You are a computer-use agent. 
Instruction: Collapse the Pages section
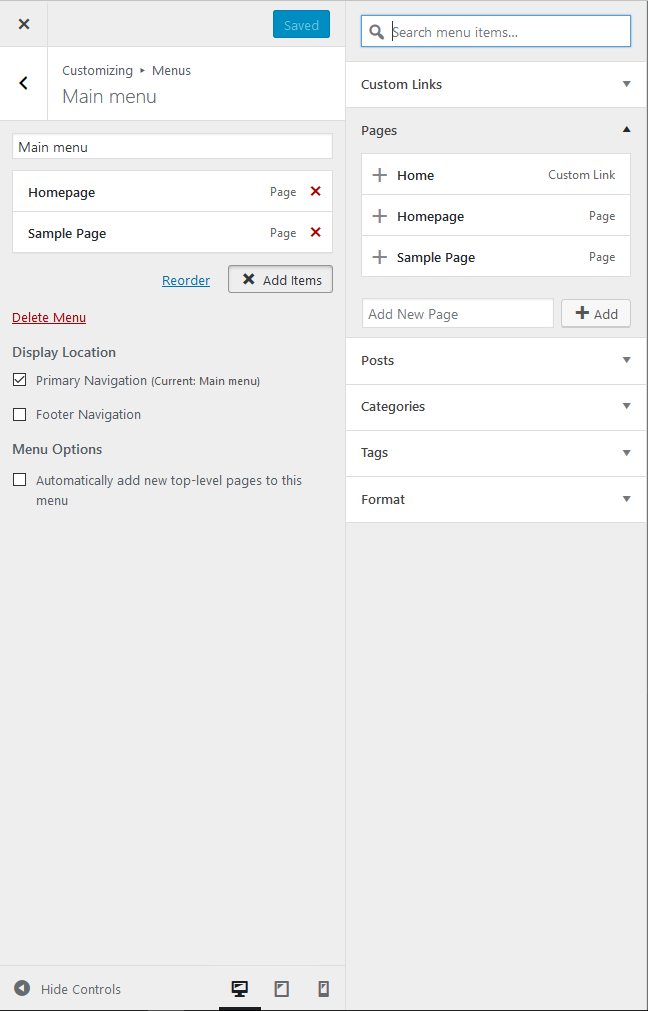pos(496,130)
